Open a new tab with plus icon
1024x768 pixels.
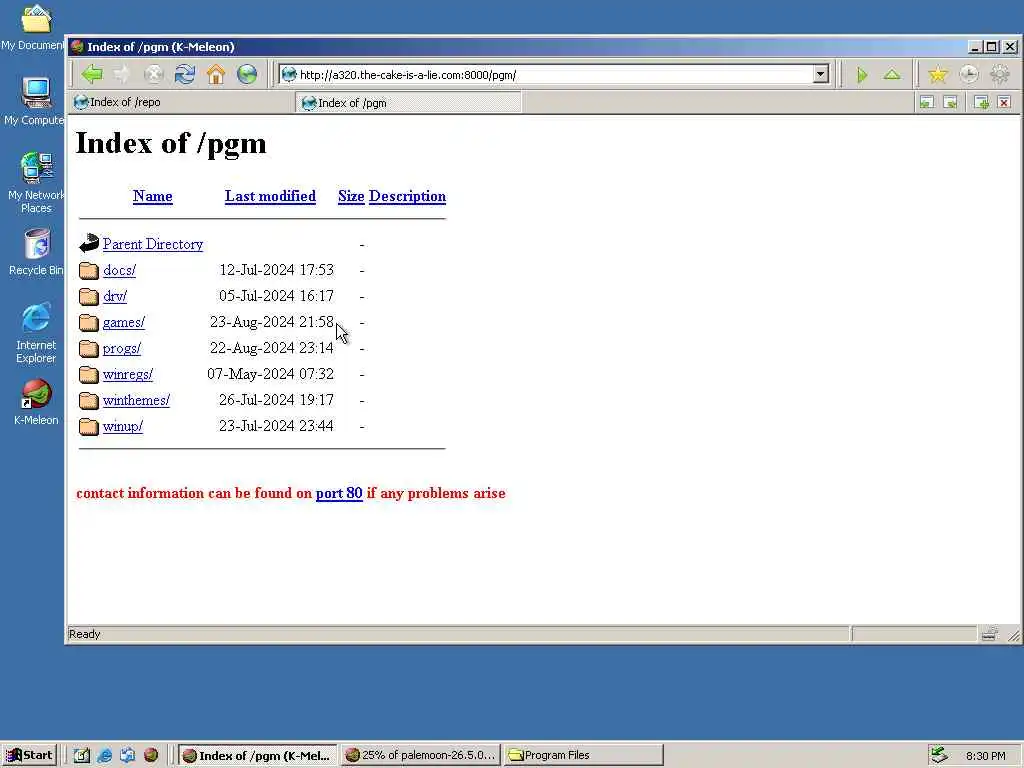981,103
